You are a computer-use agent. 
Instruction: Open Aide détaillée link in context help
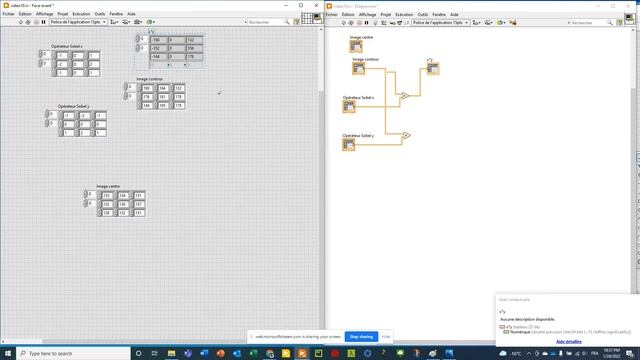pyautogui.click(x=569, y=342)
